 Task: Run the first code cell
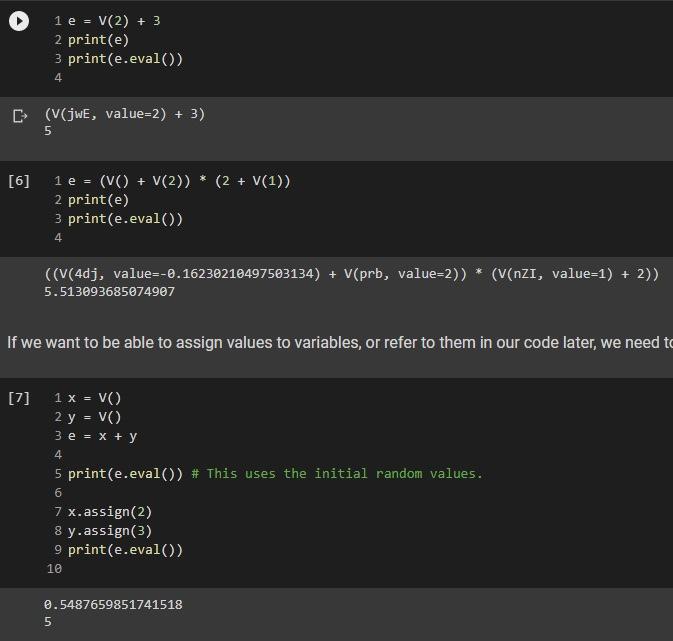point(19,21)
